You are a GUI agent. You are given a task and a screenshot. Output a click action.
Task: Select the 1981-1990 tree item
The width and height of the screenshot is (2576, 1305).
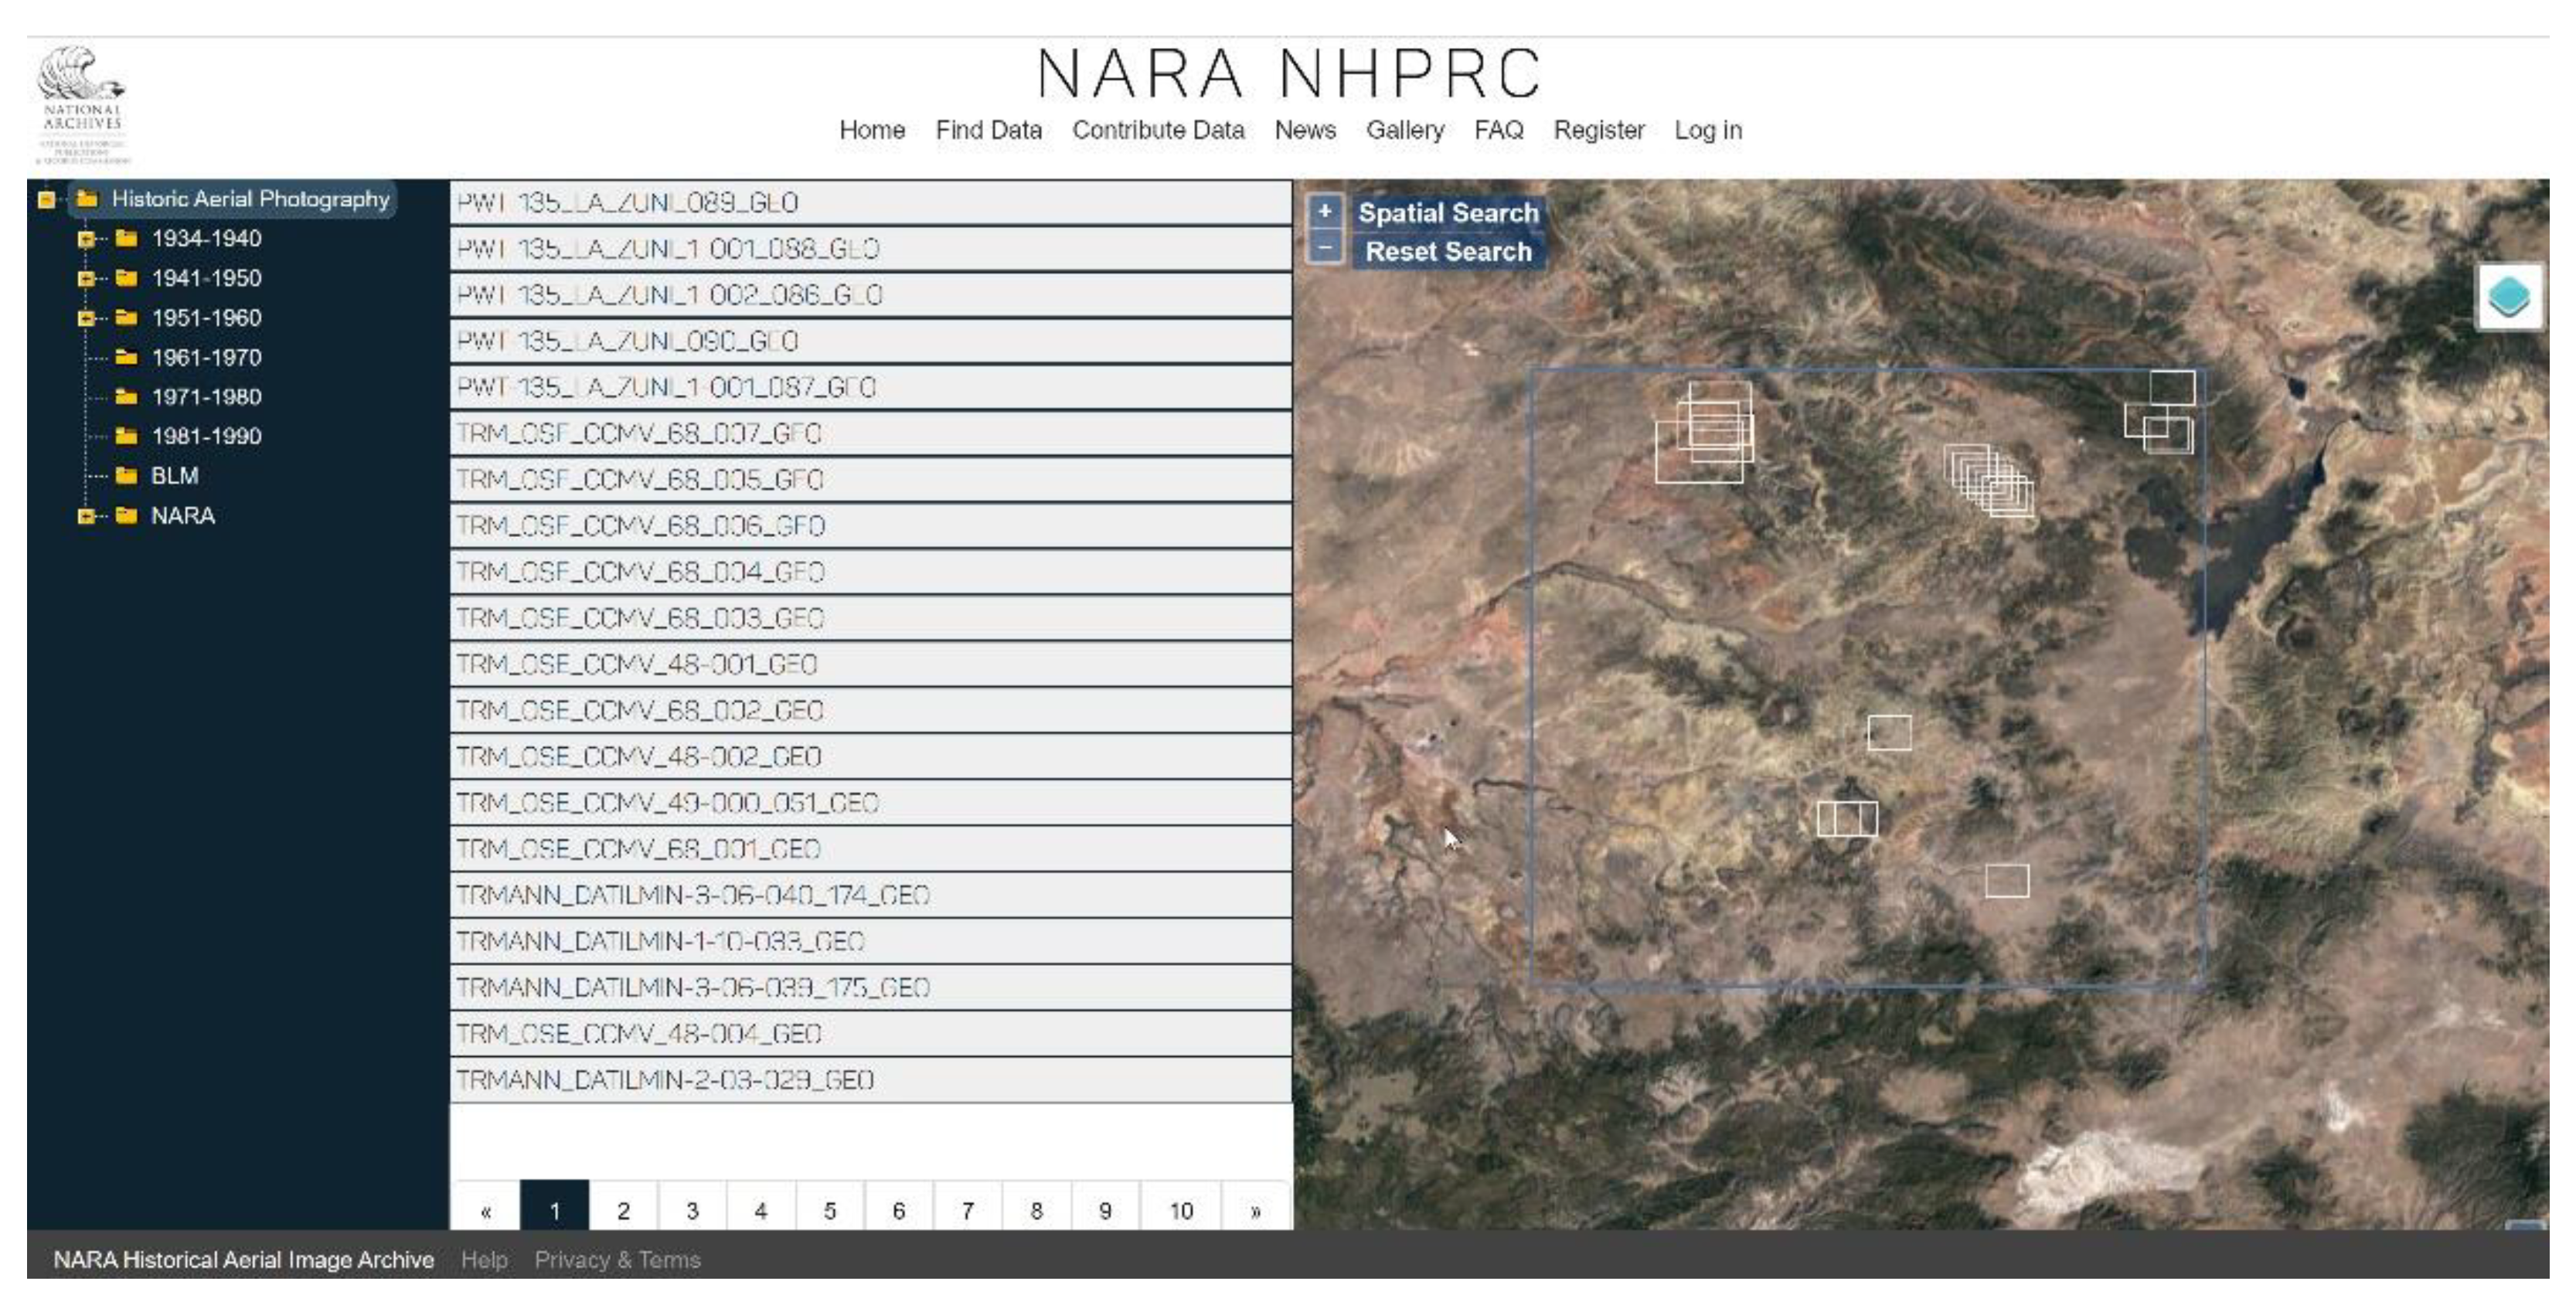(x=206, y=436)
